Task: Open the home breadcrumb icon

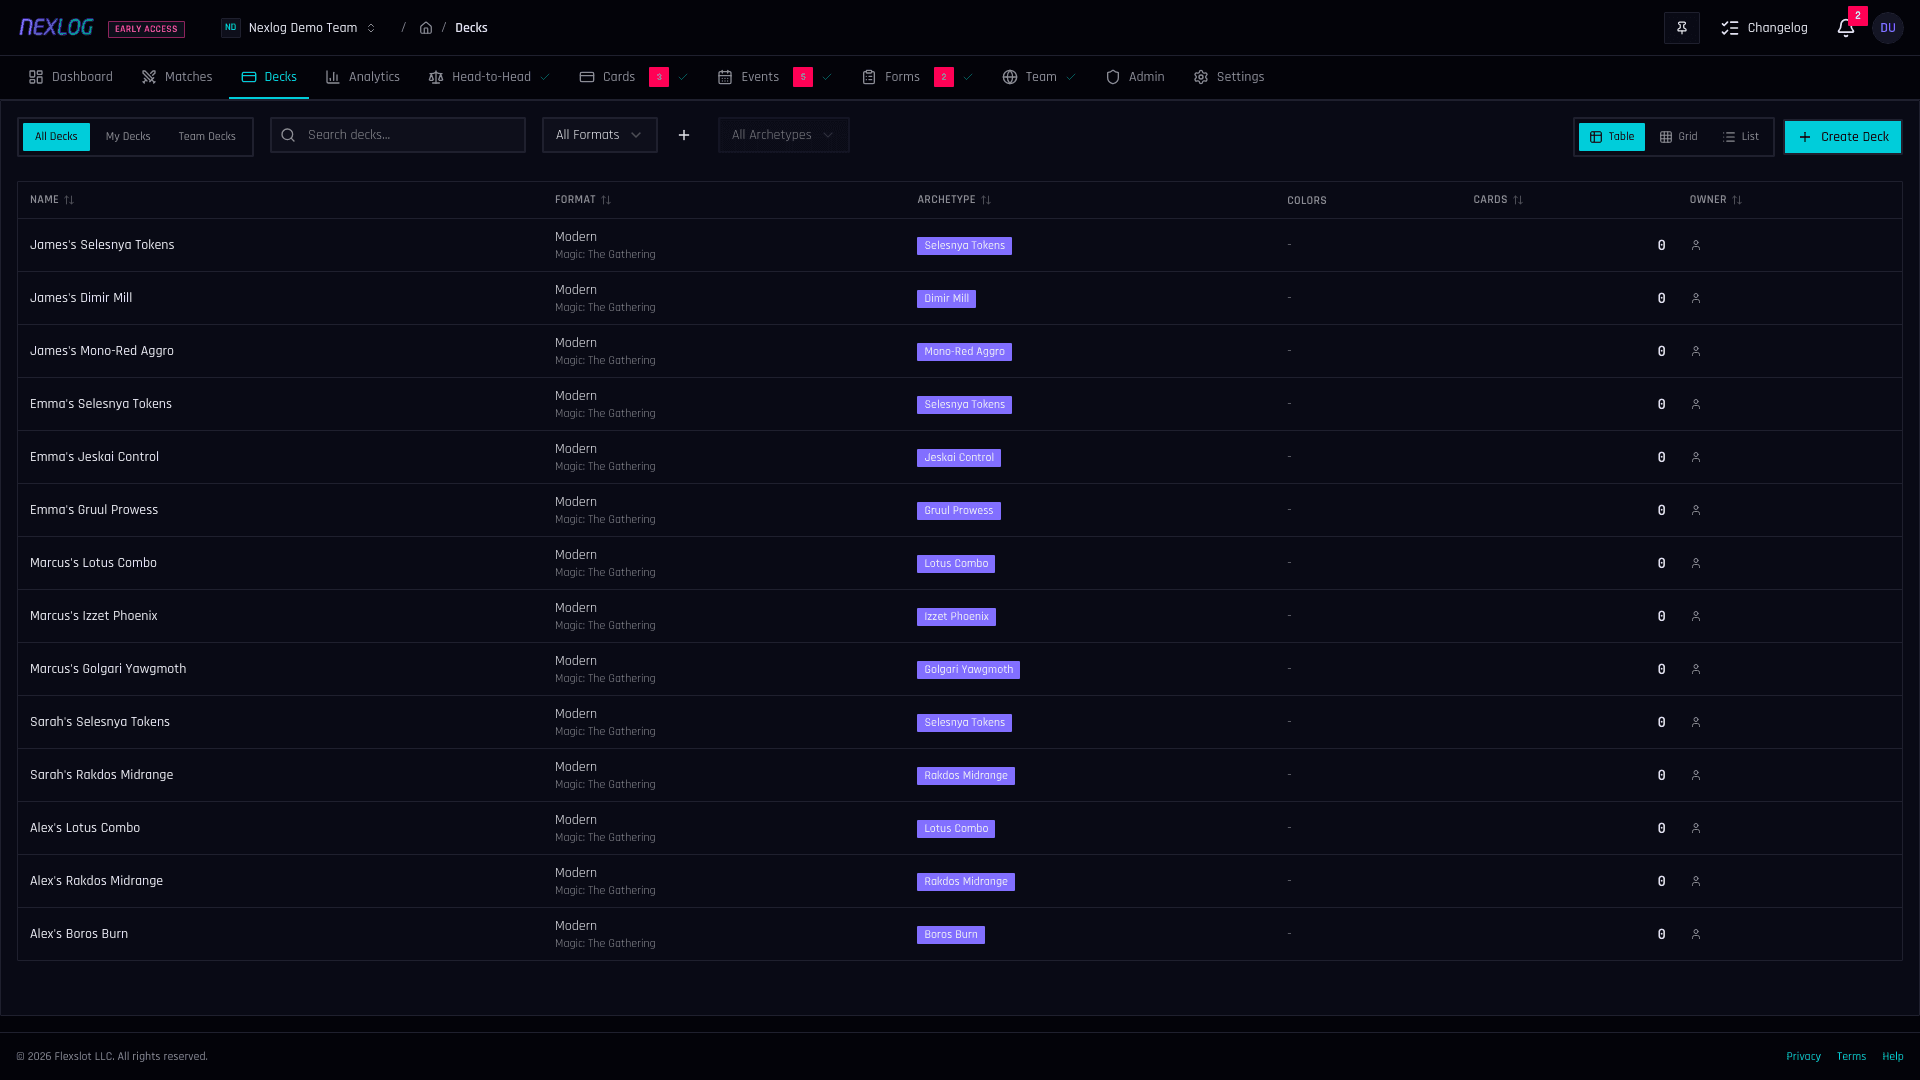Action: point(426,28)
